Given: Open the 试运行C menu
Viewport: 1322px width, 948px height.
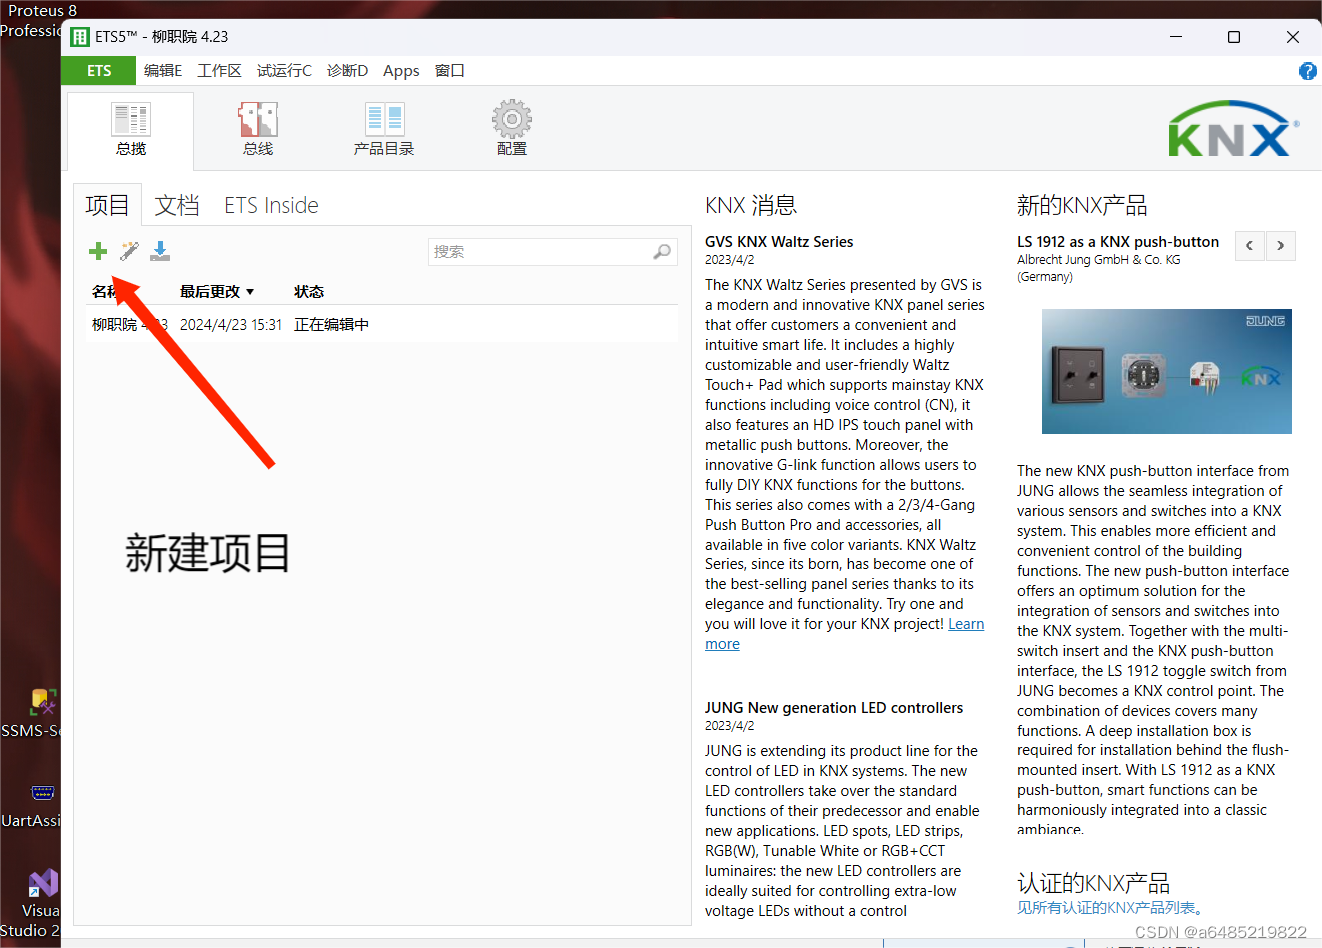Looking at the screenshot, I should point(284,71).
